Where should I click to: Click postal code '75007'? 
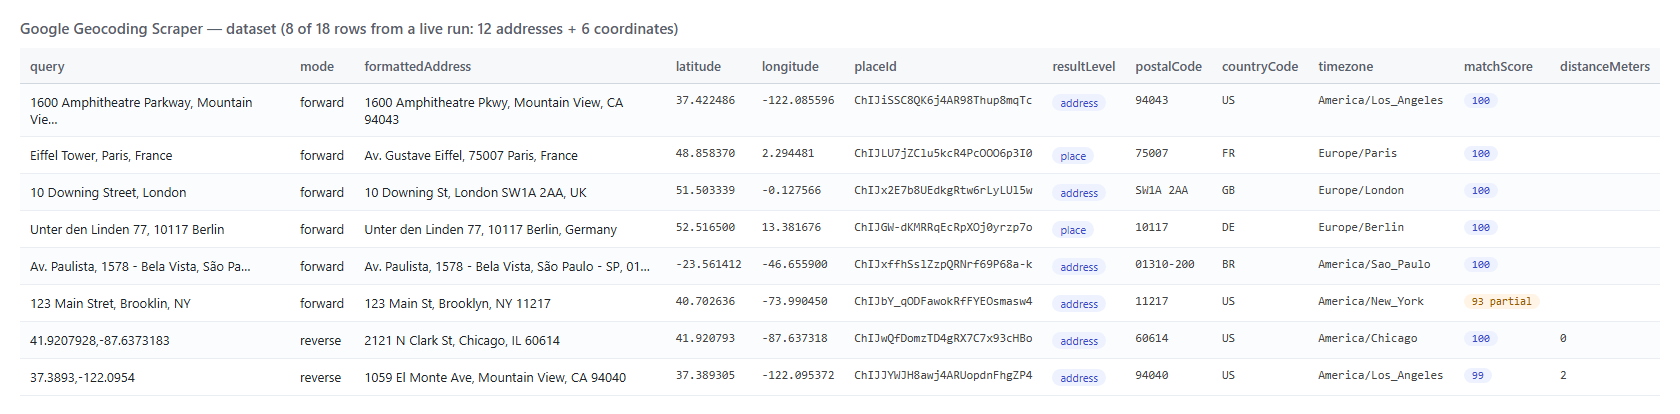tap(1151, 153)
